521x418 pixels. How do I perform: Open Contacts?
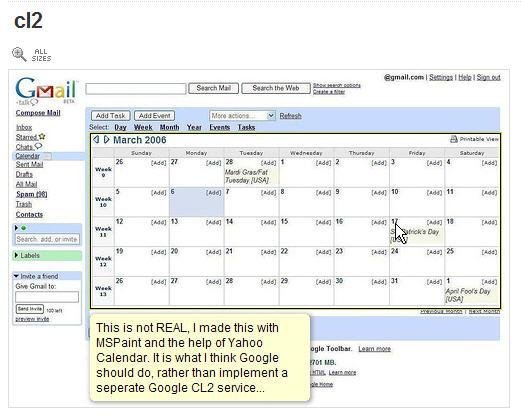pos(29,214)
